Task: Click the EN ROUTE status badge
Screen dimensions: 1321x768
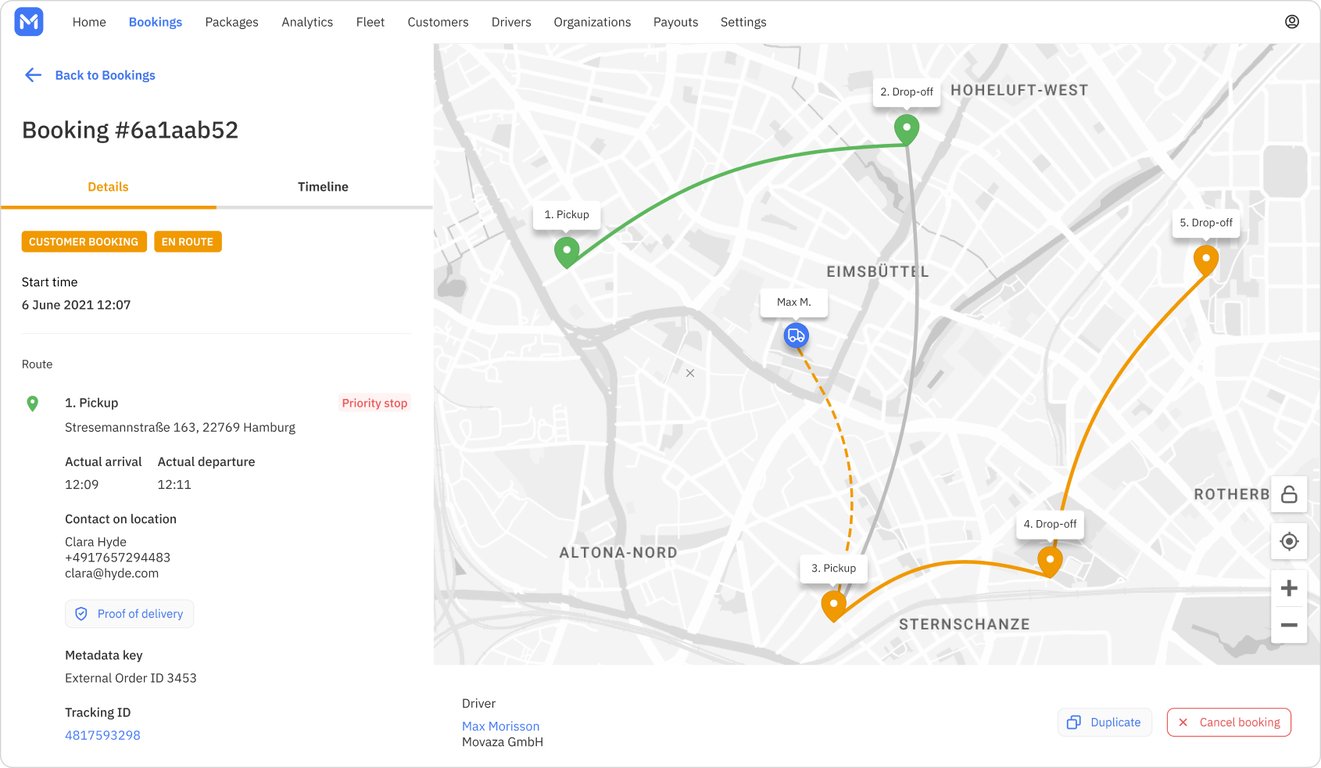Action: 188,242
